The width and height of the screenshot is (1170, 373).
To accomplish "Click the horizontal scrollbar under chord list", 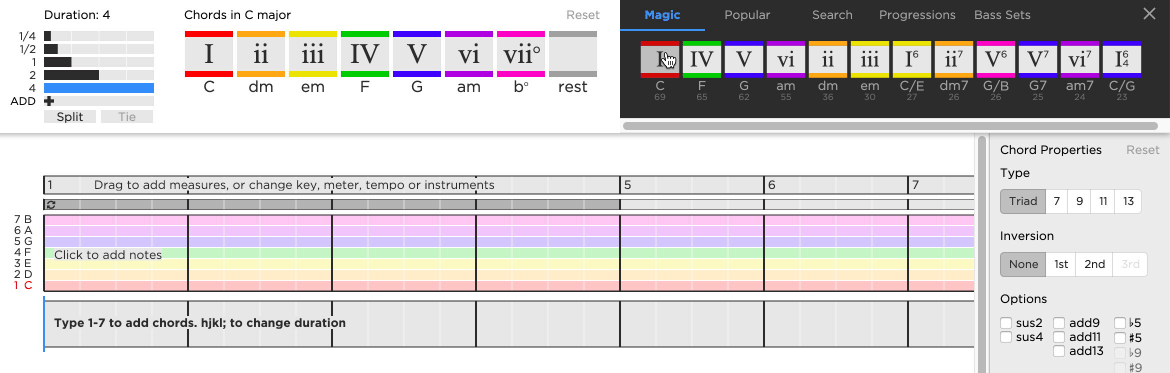I will pyautogui.click(x=891, y=126).
